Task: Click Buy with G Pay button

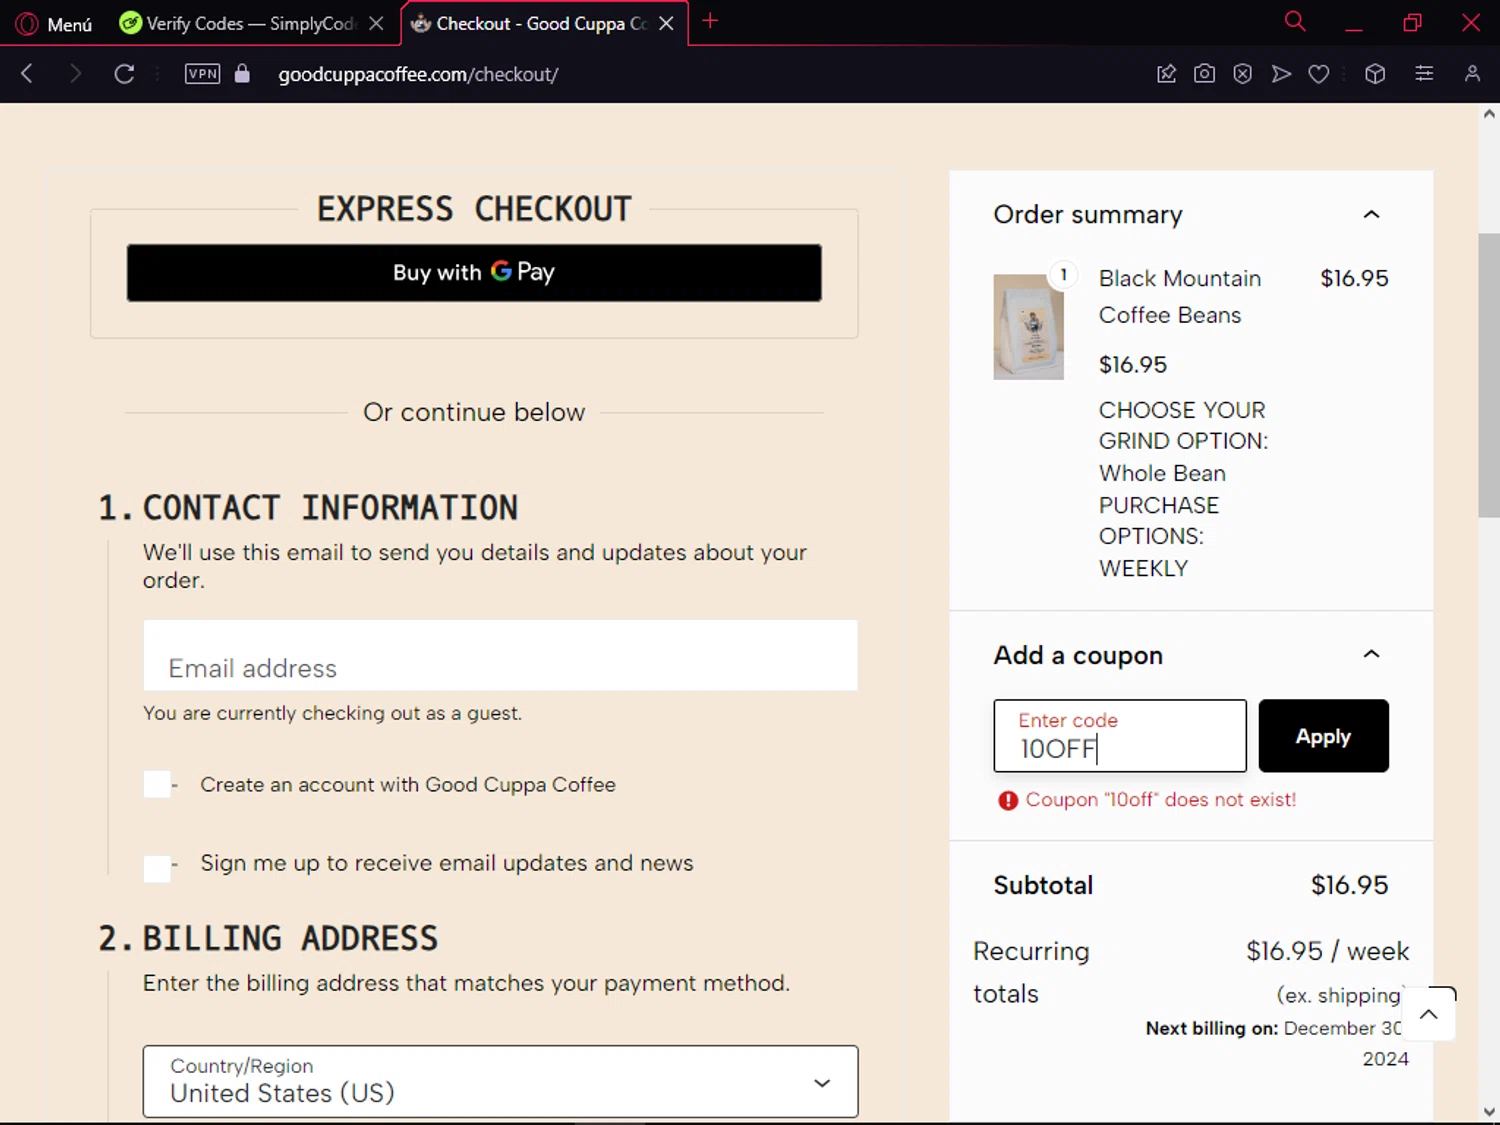Action: [474, 272]
